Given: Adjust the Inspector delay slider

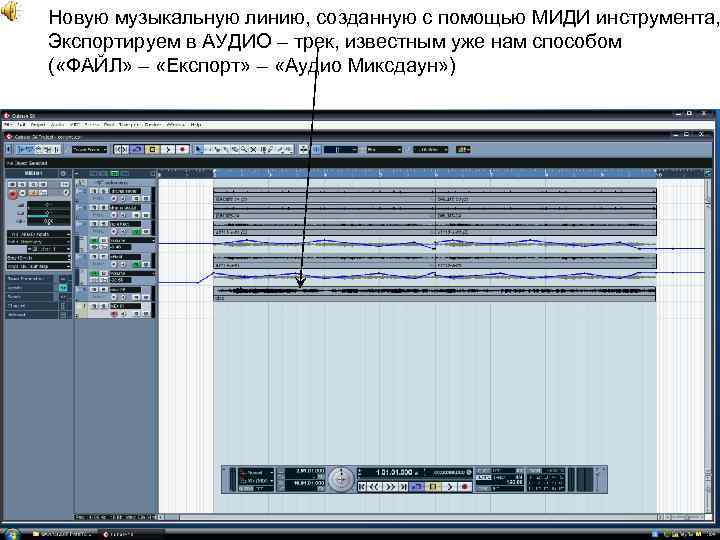Looking at the screenshot, I should click(48, 221).
